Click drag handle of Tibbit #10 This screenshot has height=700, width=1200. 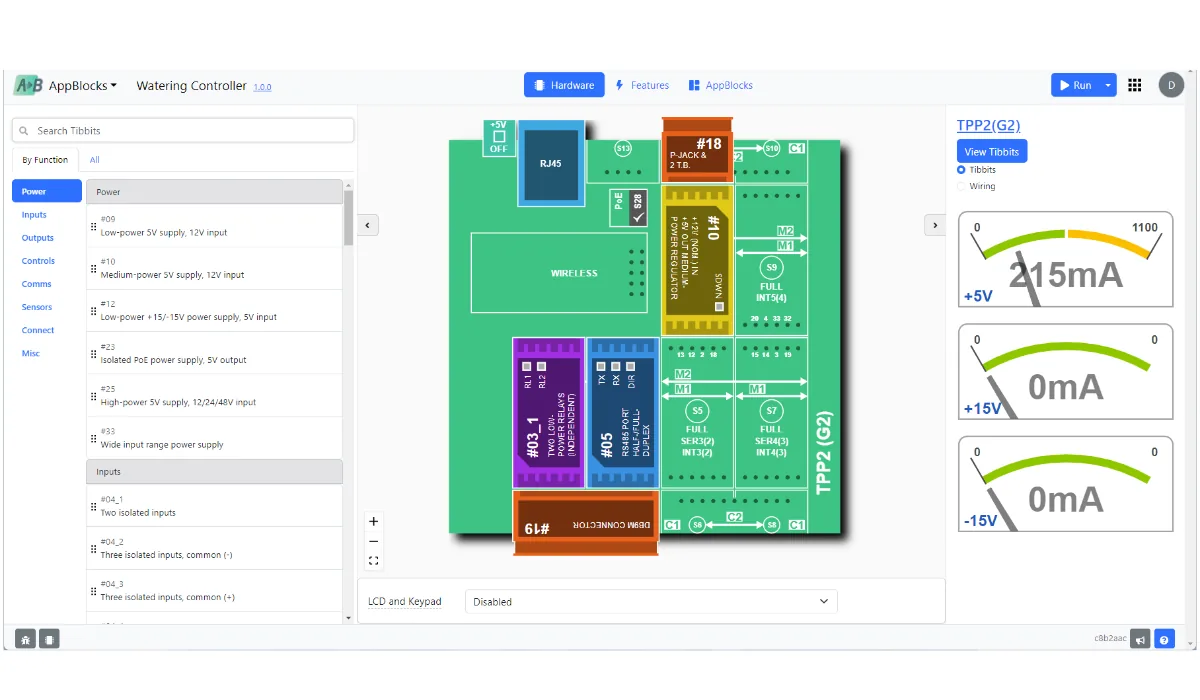click(x=94, y=268)
